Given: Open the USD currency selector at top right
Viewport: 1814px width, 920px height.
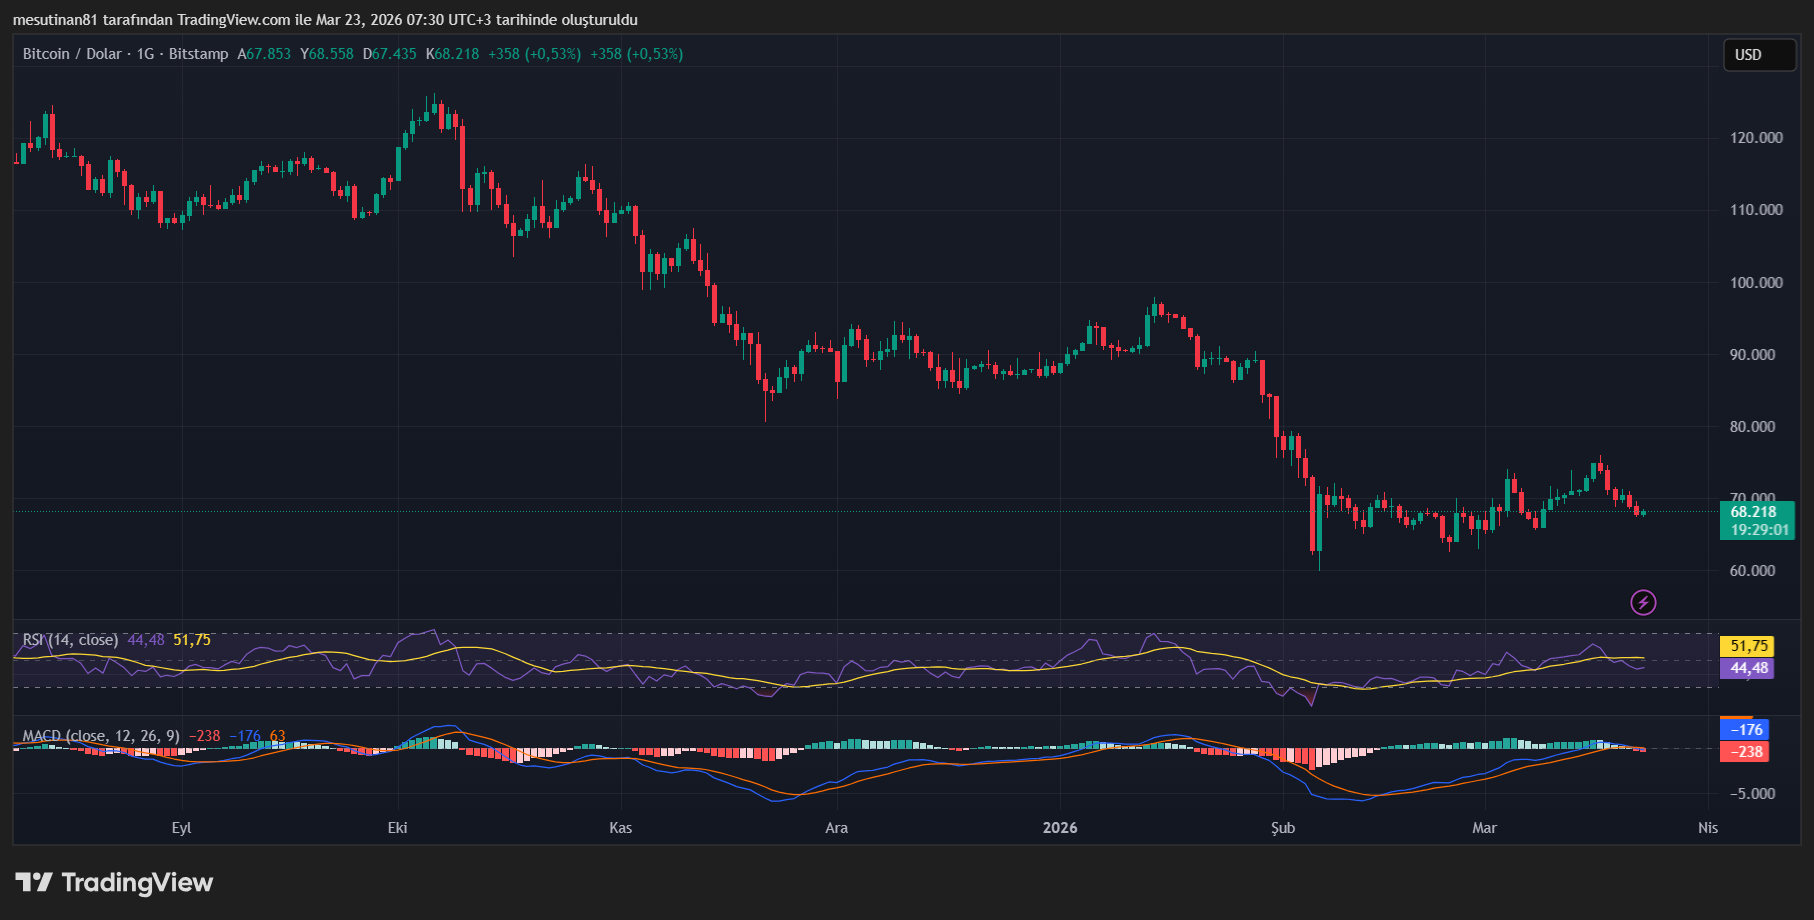Looking at the screenshot, I should point(1758,55).
